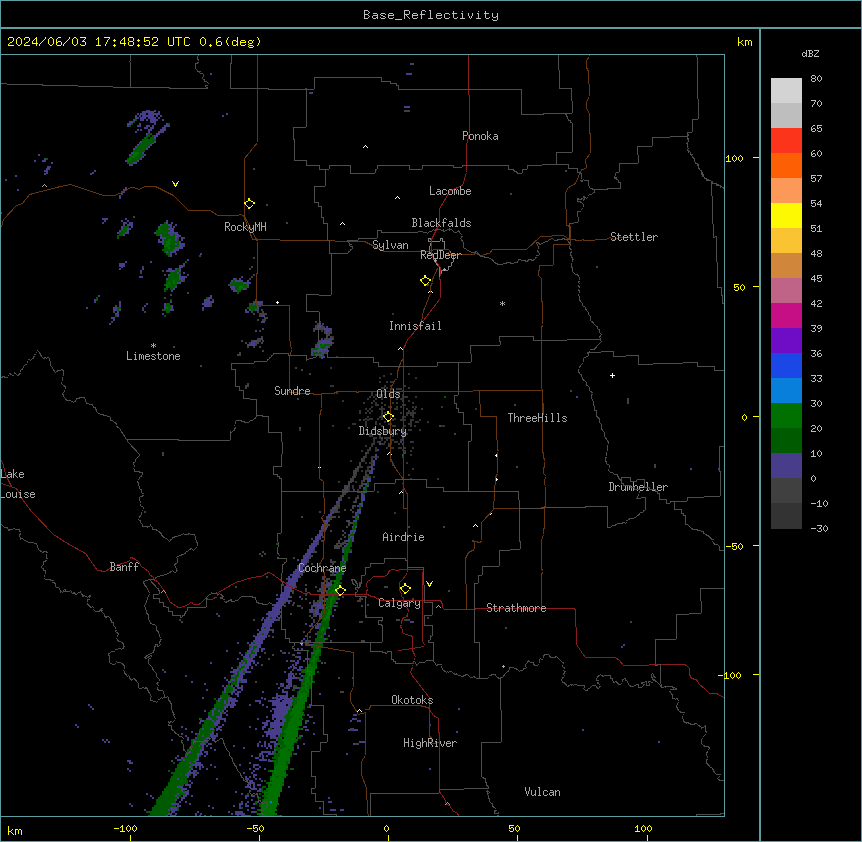
Task: Click the yellow diamond marker below RedDeer
Action: pyautogui.click(x=426, y=281)
